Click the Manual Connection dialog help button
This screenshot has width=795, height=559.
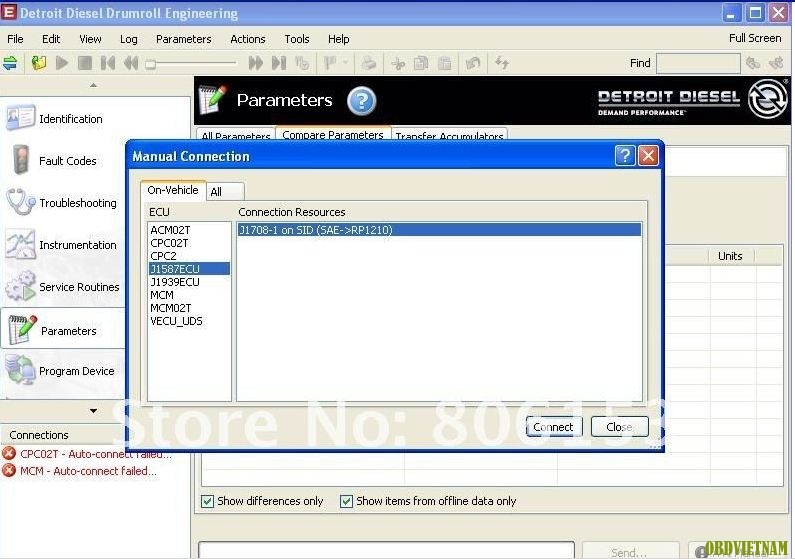pos(625,156)
